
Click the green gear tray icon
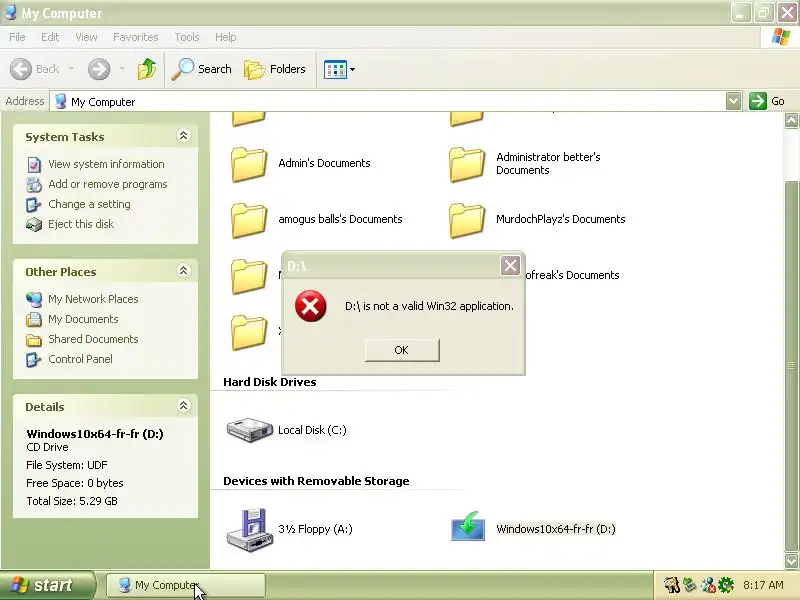725,585
